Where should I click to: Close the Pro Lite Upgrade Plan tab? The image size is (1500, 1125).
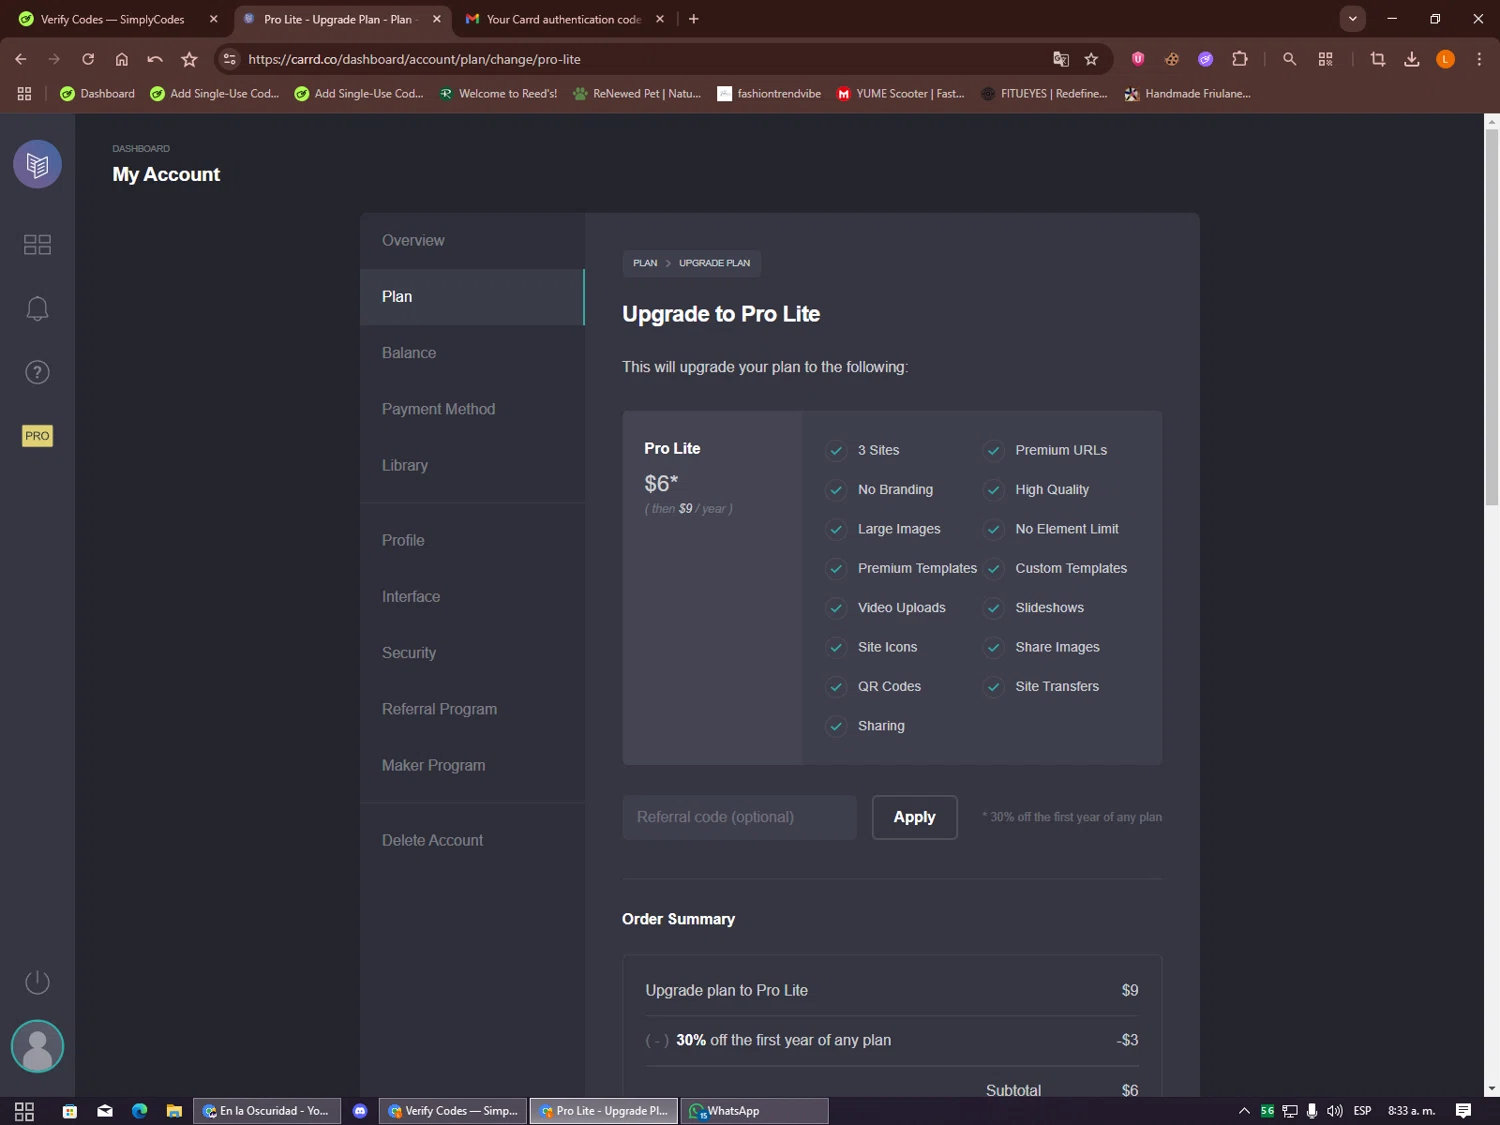437,19
